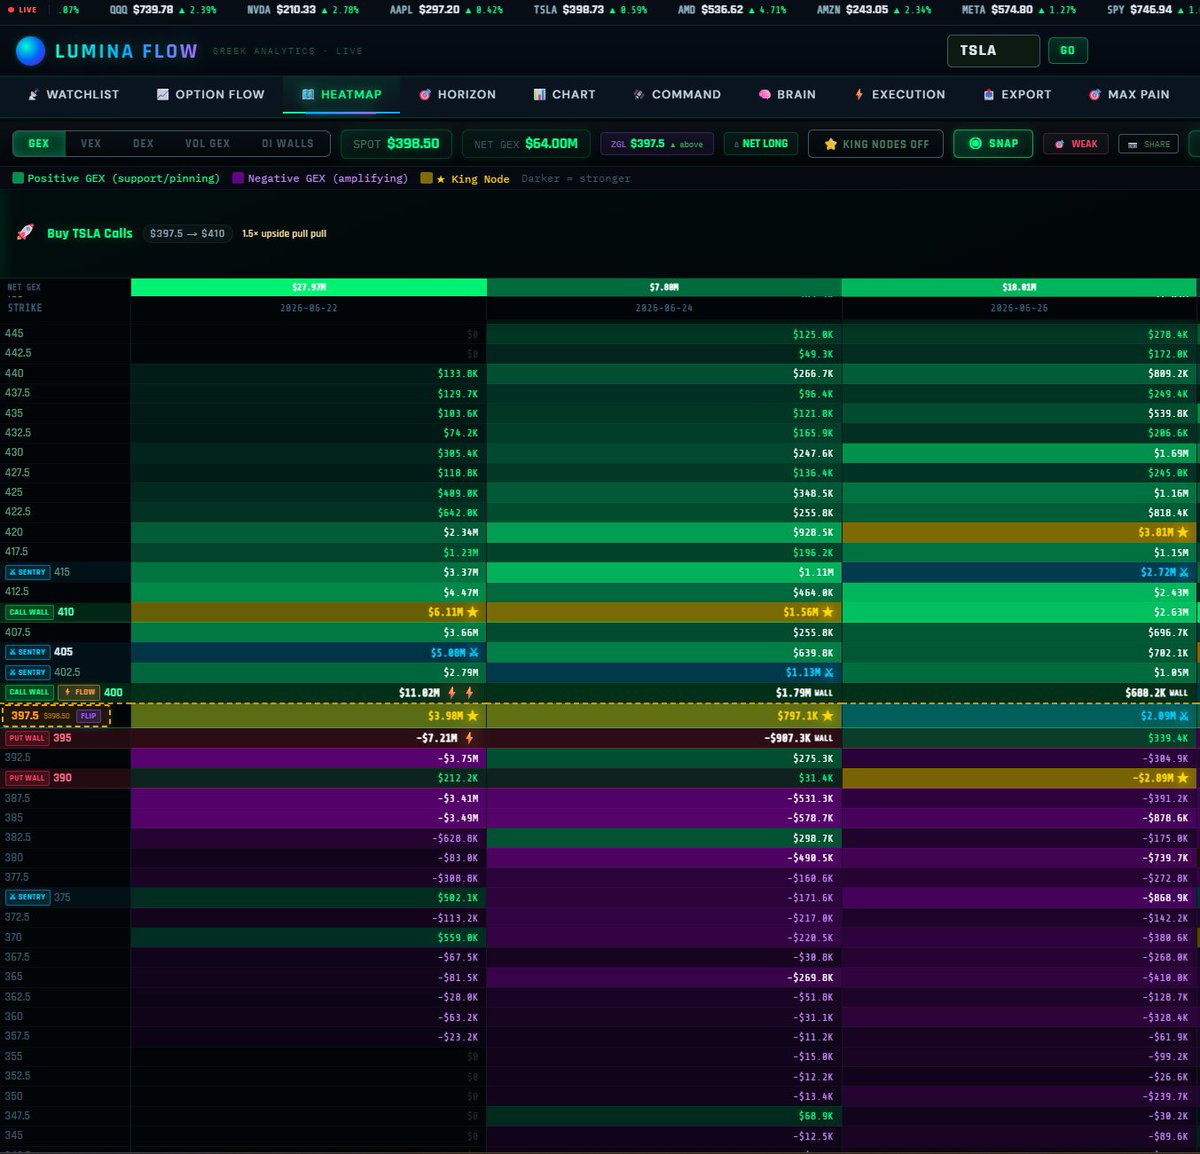
Task: Click the $11.02M cell at strike 400
Action: point(308,692)
